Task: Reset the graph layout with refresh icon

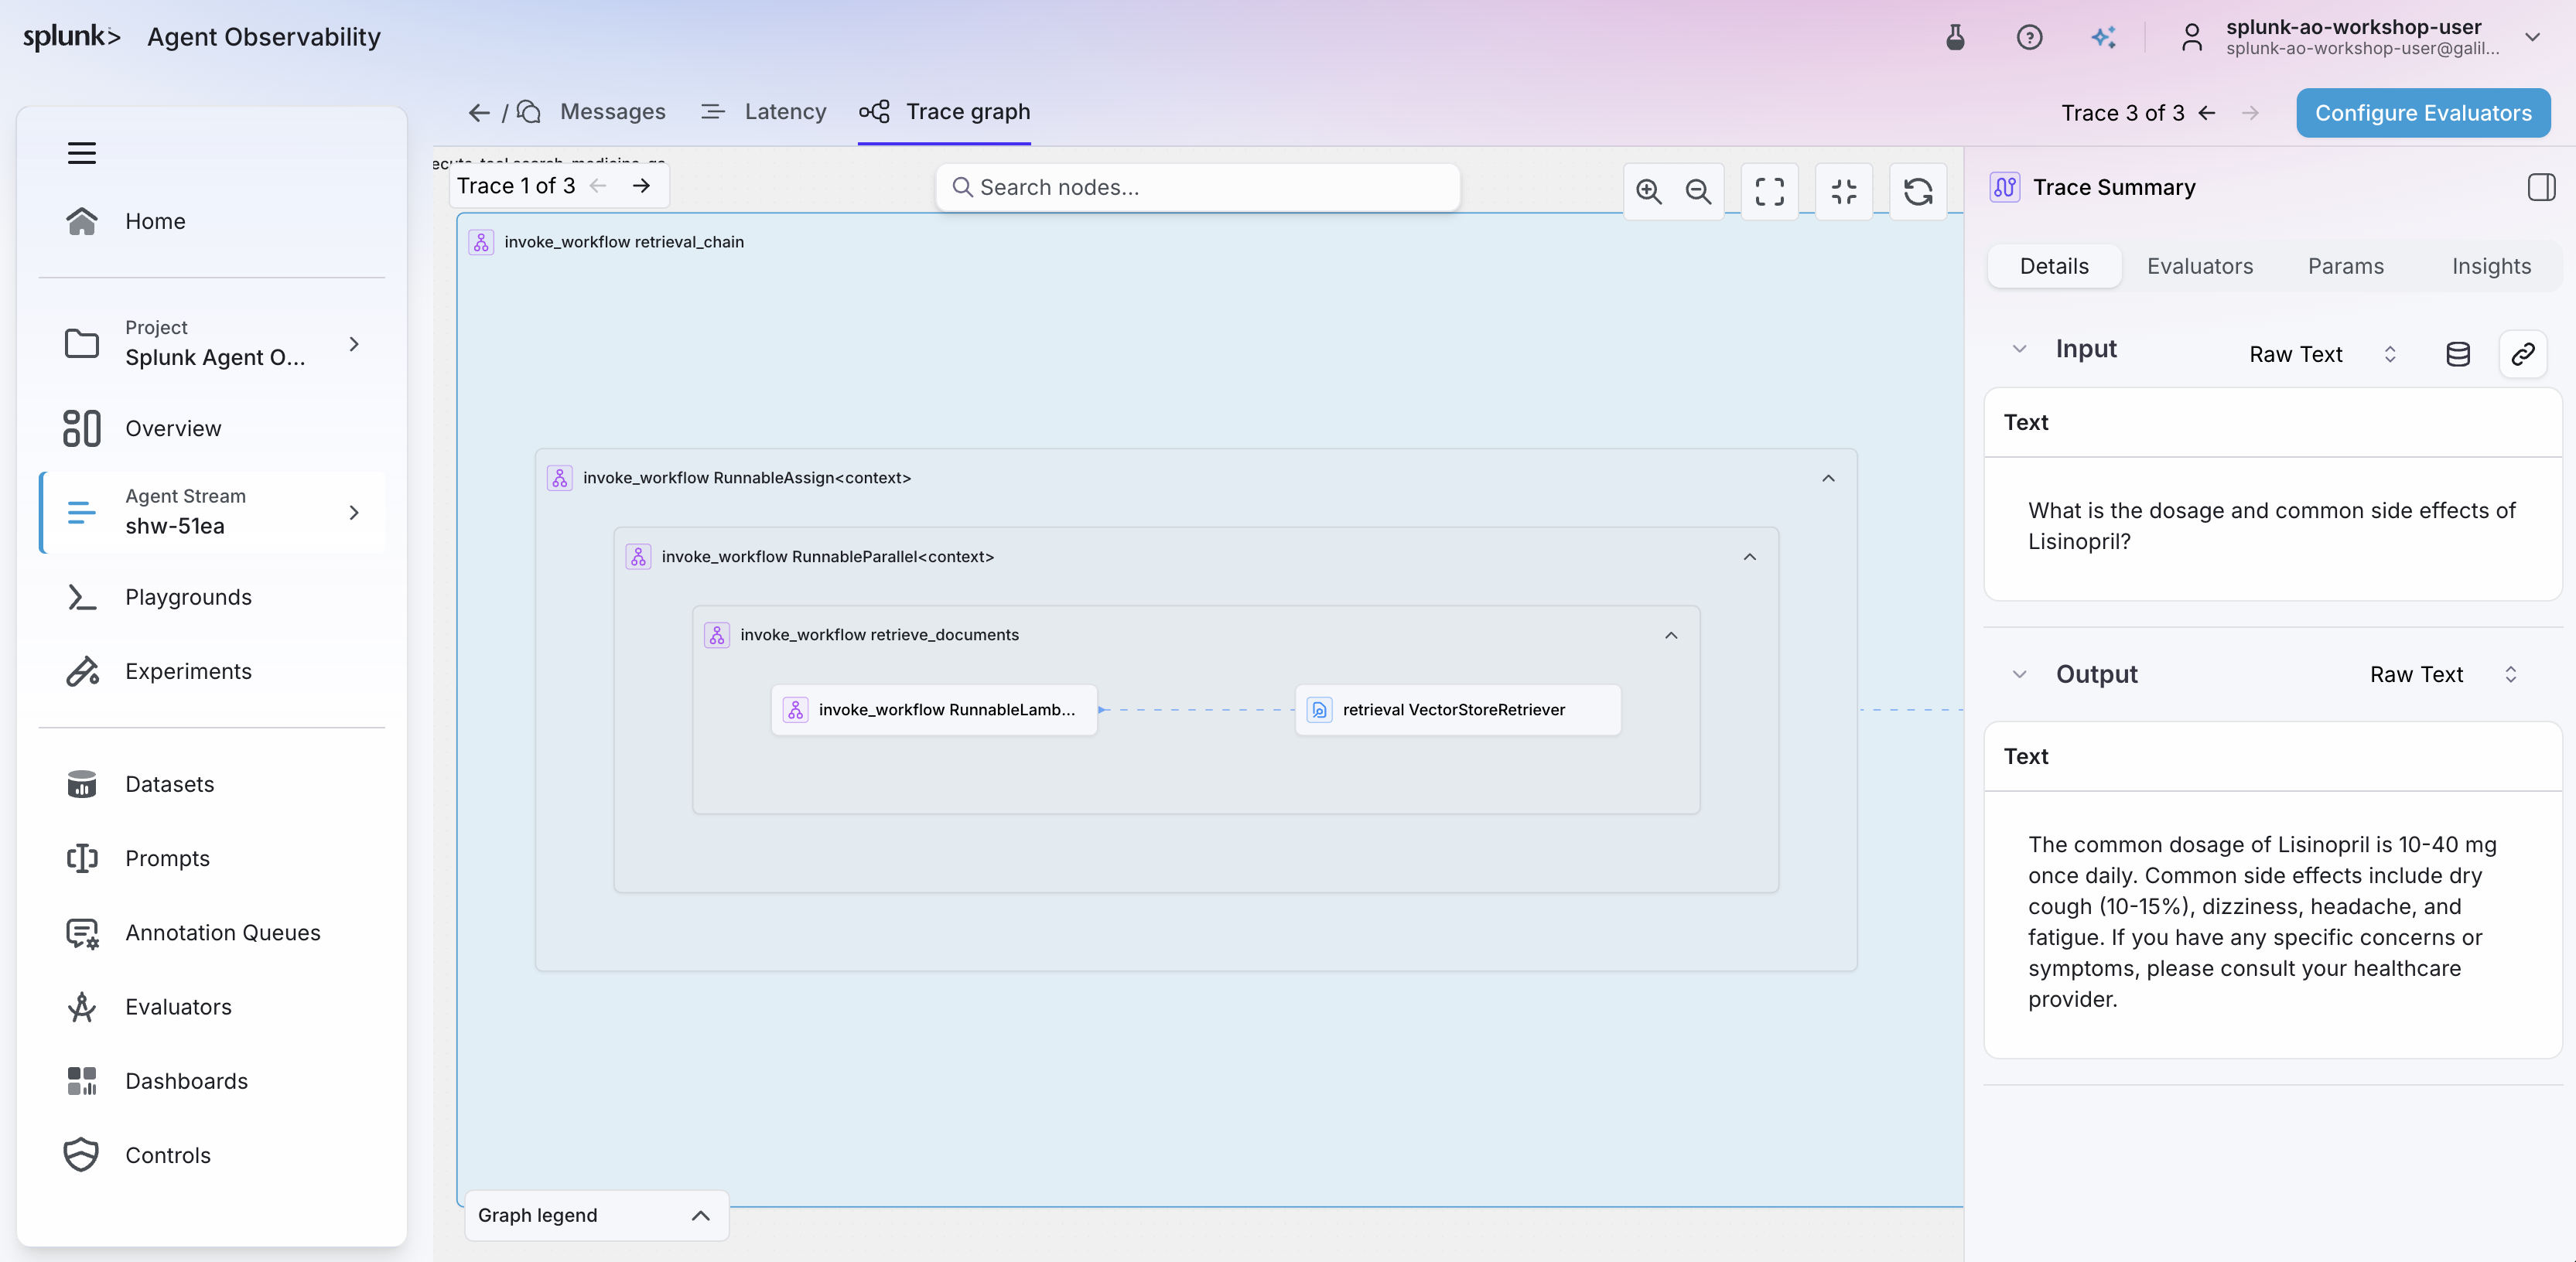Action: coord(1918,191)
